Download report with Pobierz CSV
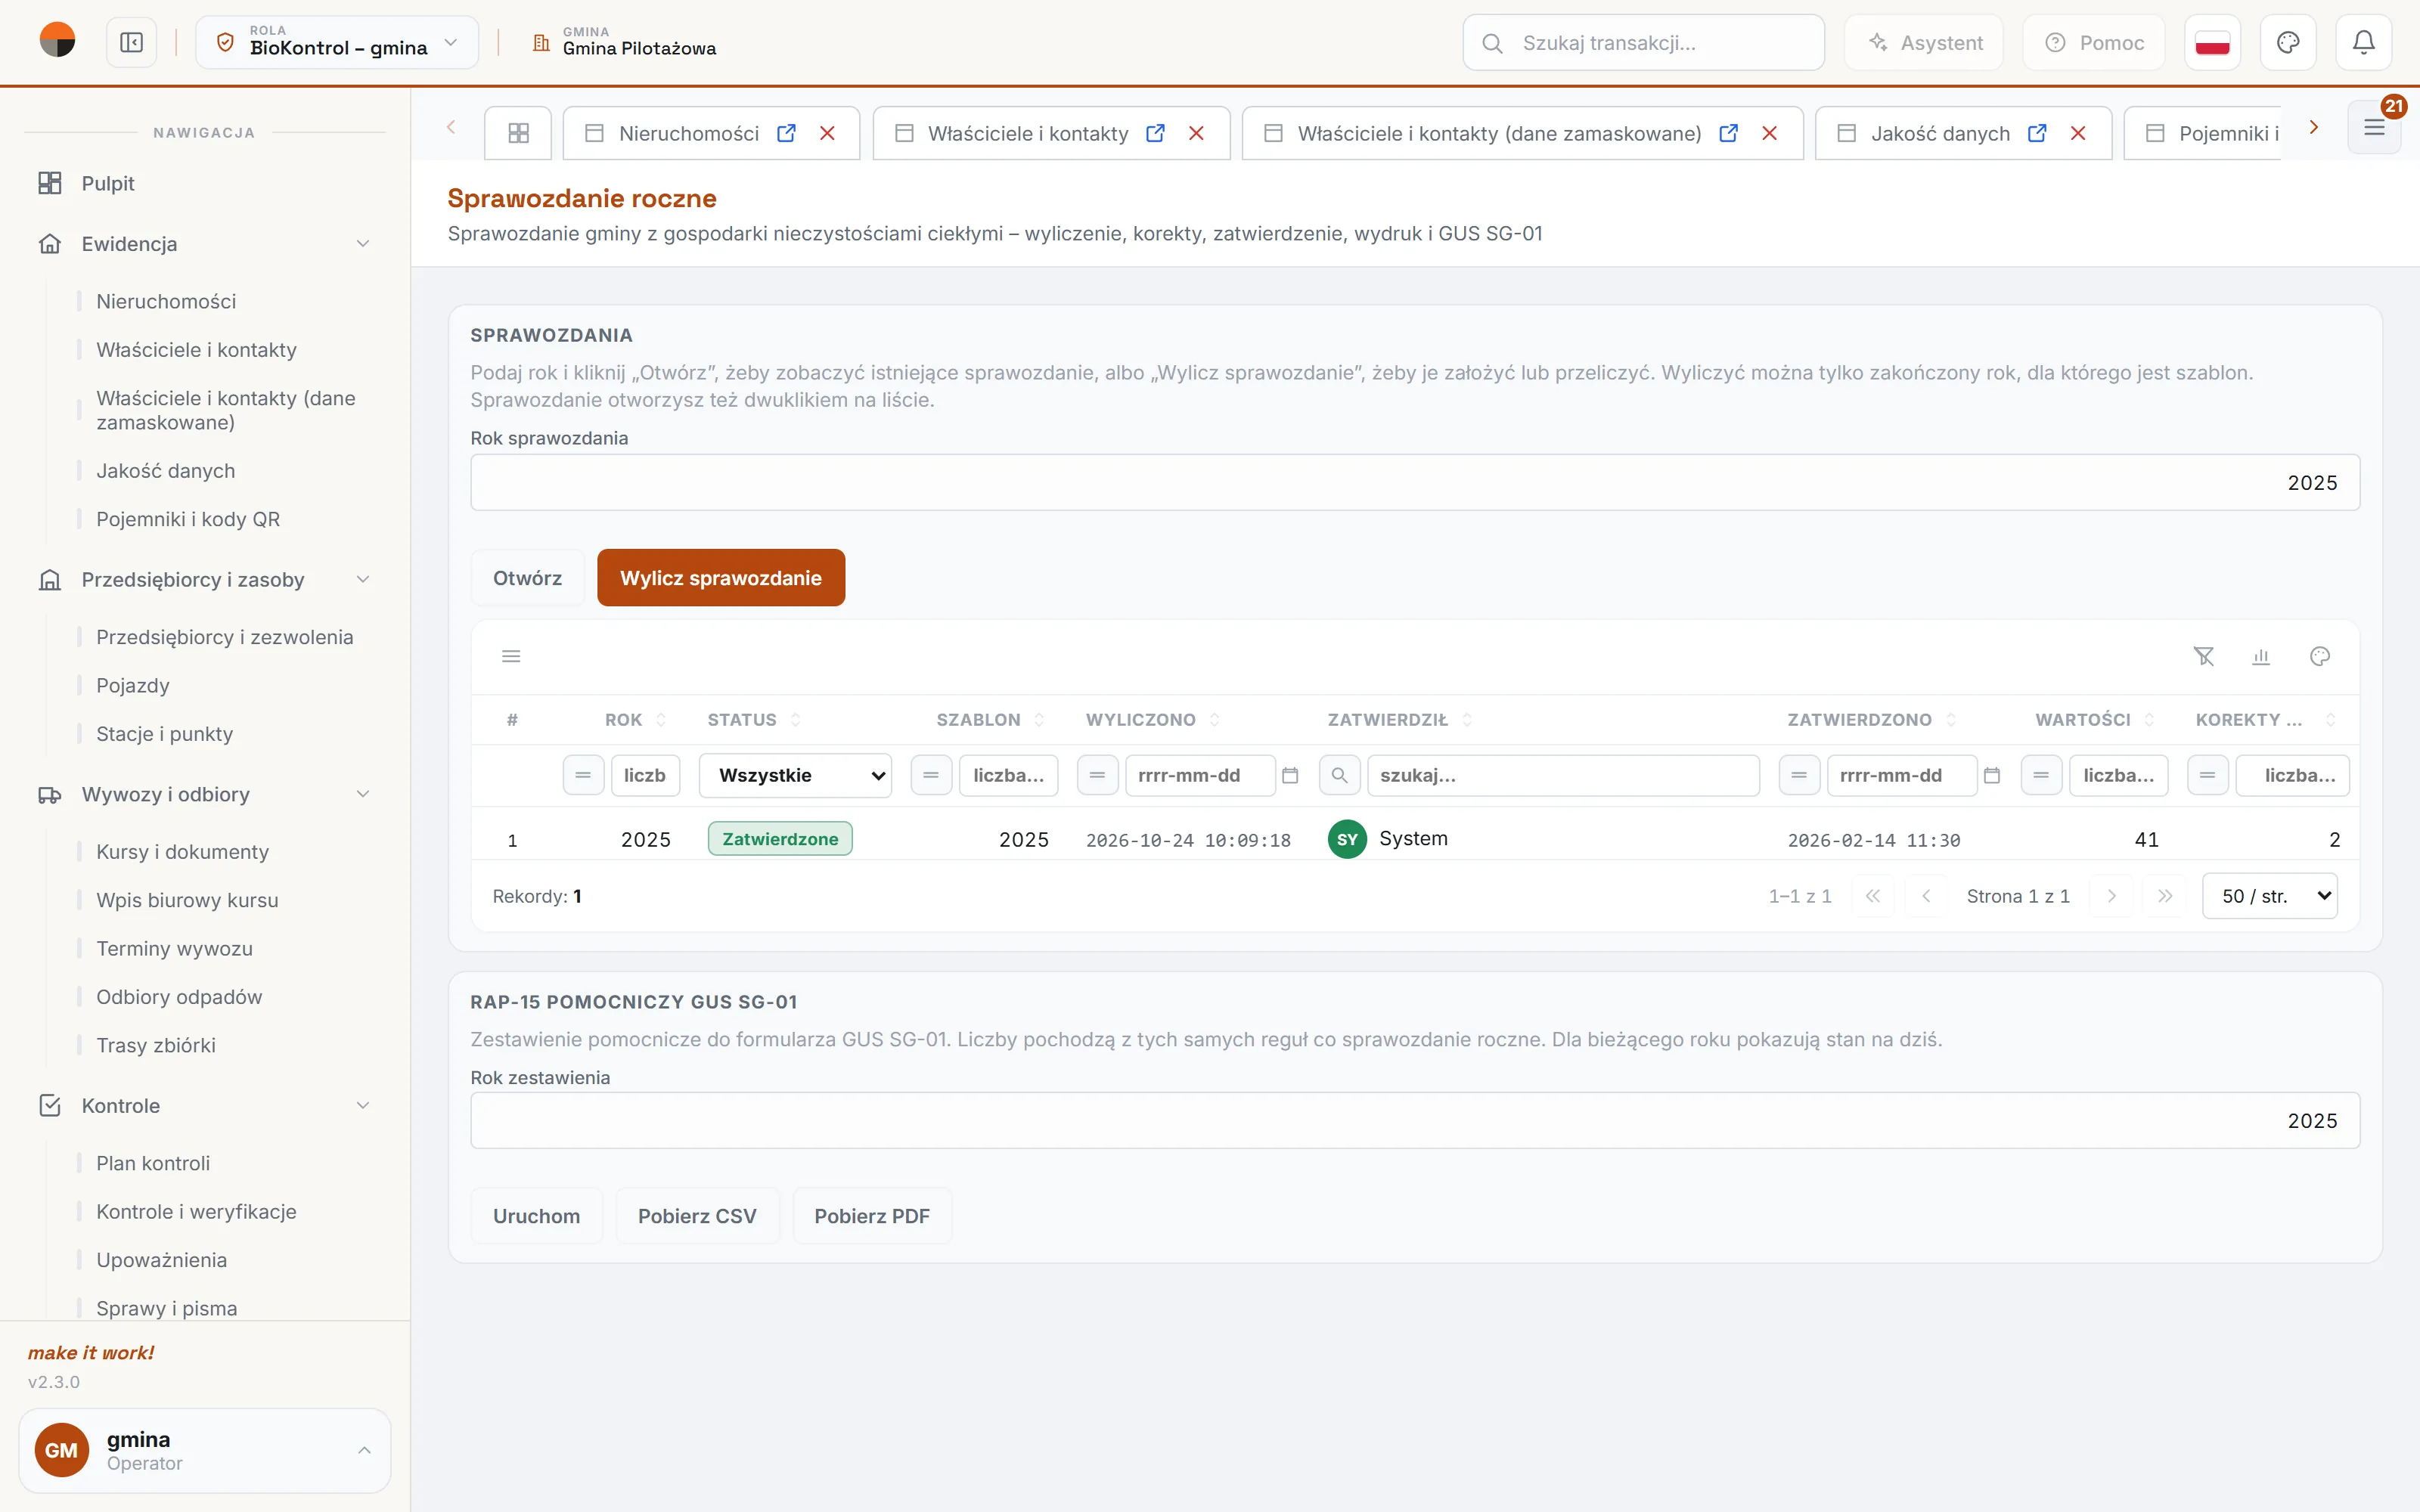This screenshot has height=1512, width=2420. click(697, 1216)
